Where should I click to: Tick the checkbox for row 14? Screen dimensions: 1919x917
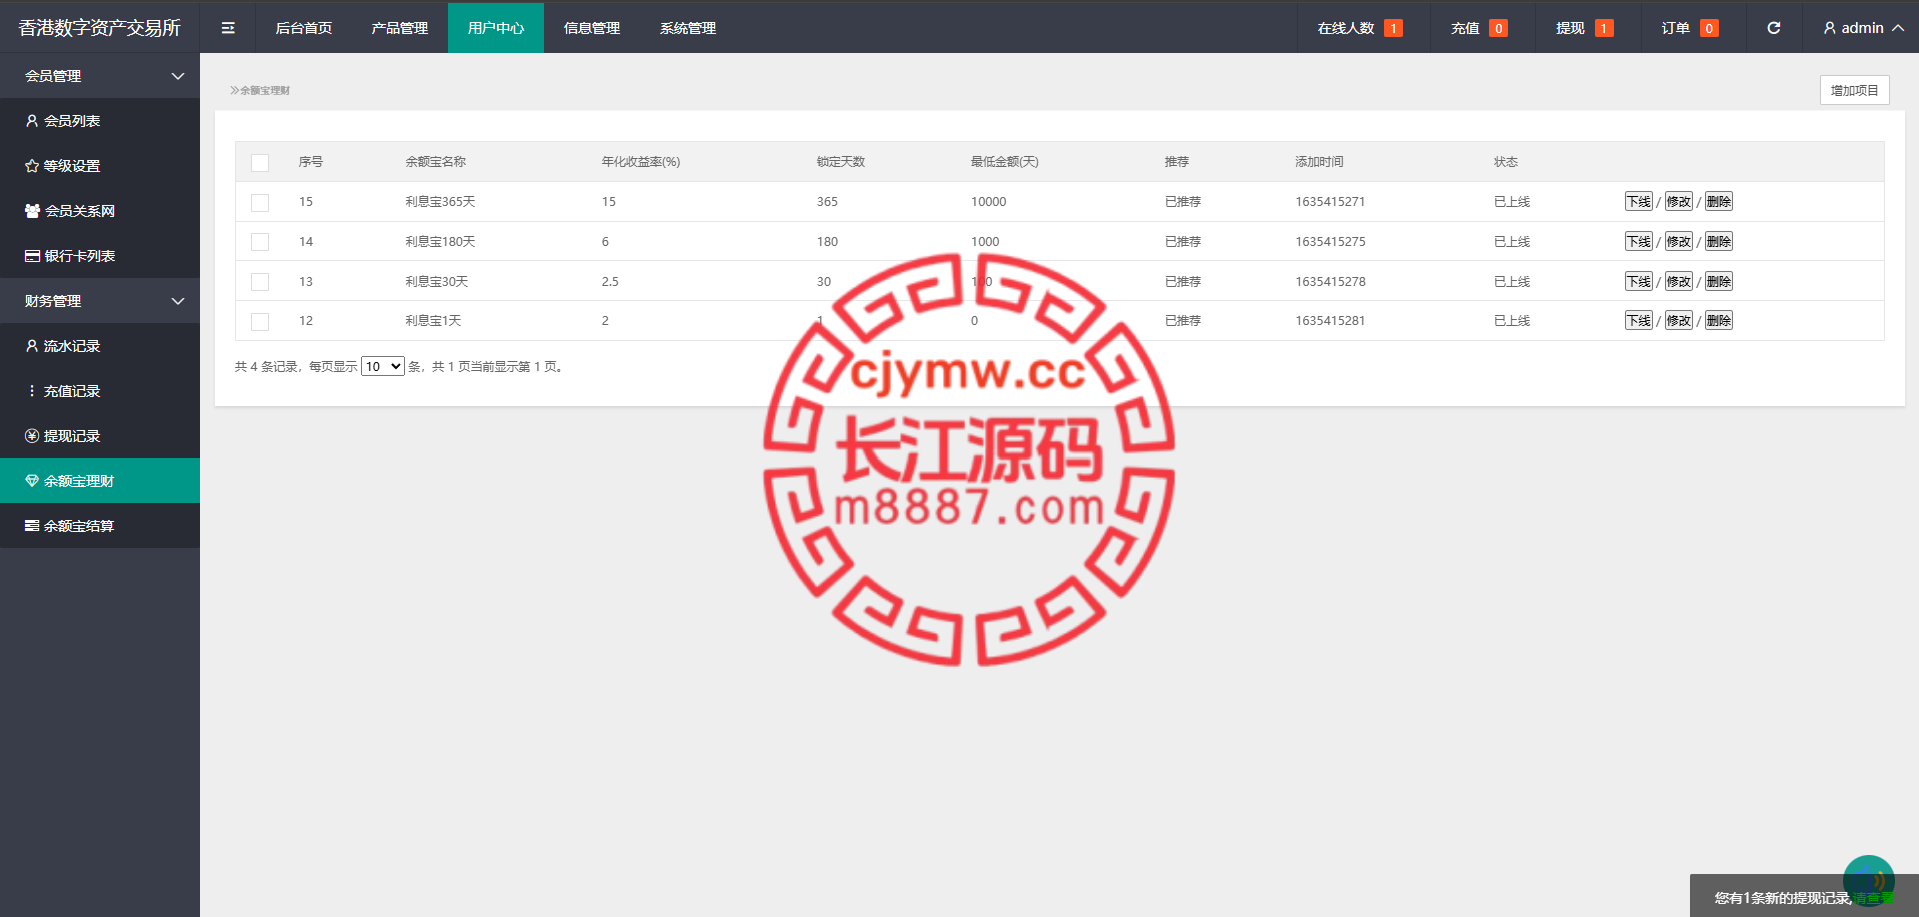(x=260, y=242)
